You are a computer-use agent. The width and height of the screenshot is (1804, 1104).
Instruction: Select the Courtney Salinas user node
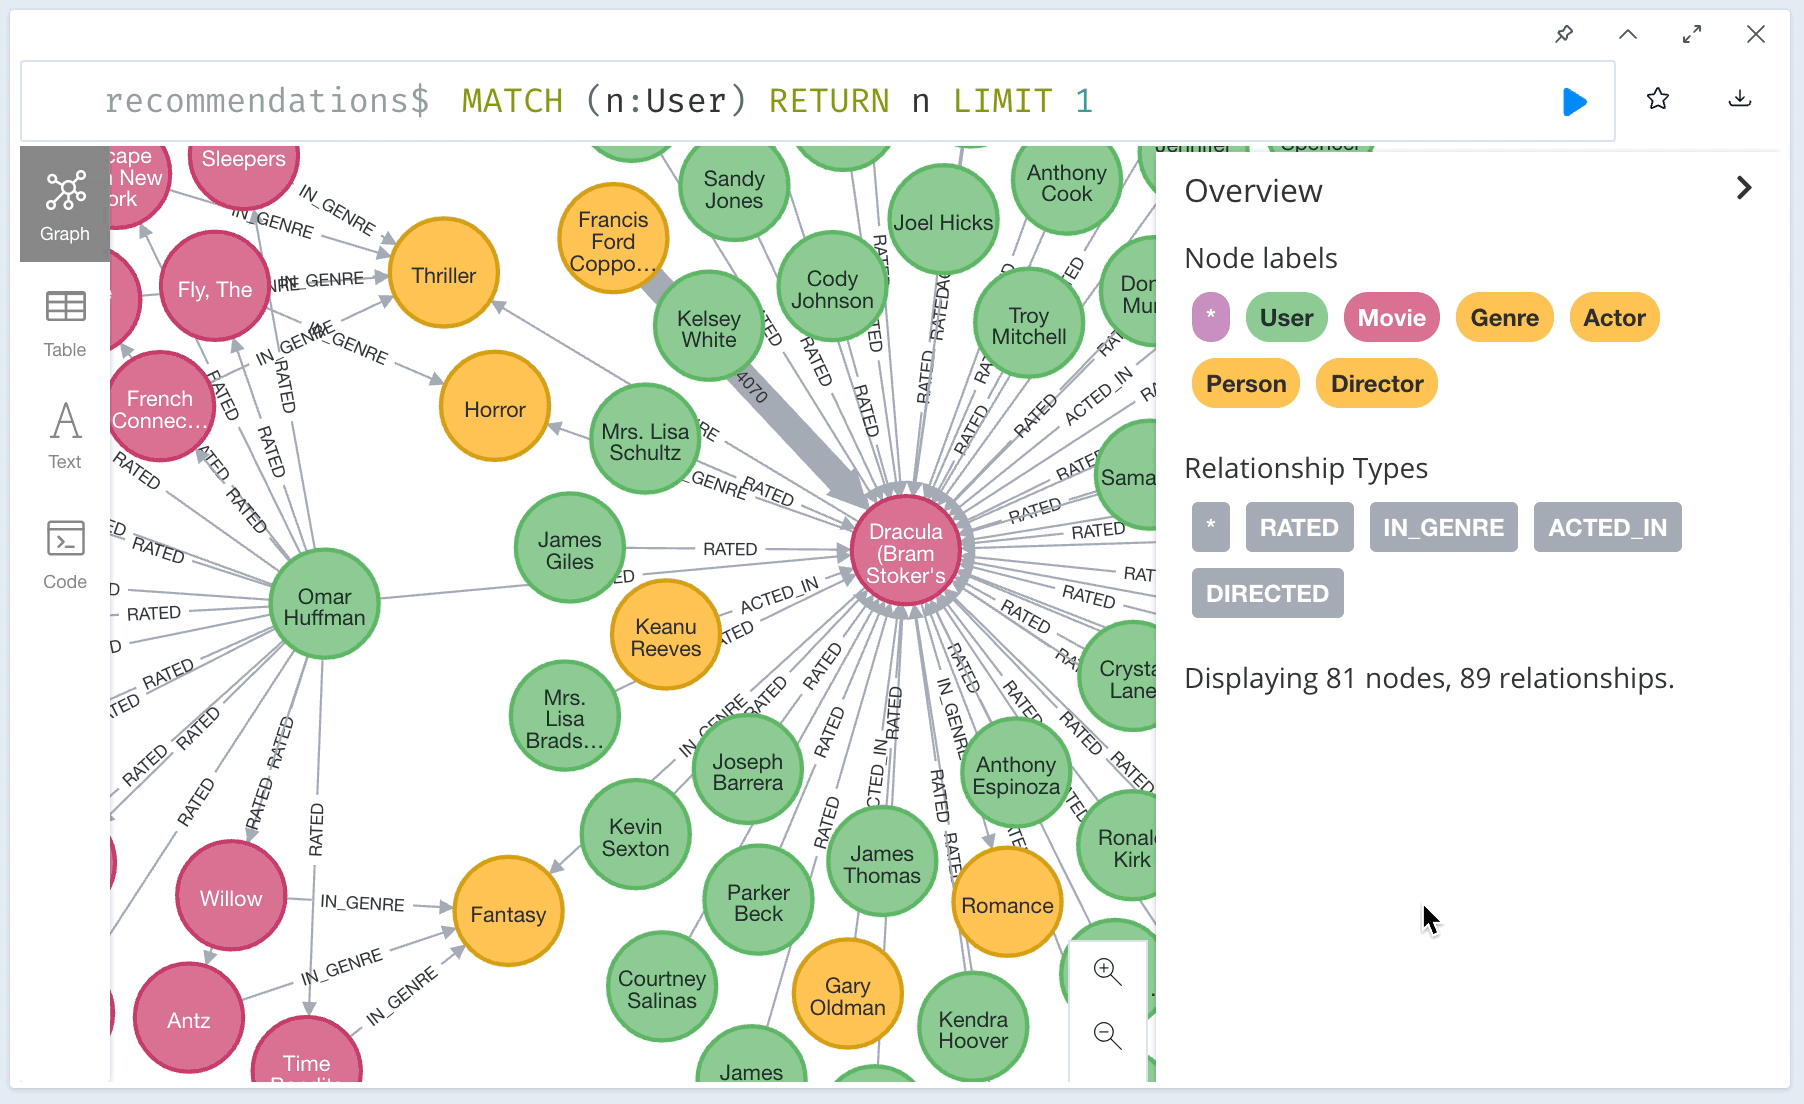pos(662,987)
